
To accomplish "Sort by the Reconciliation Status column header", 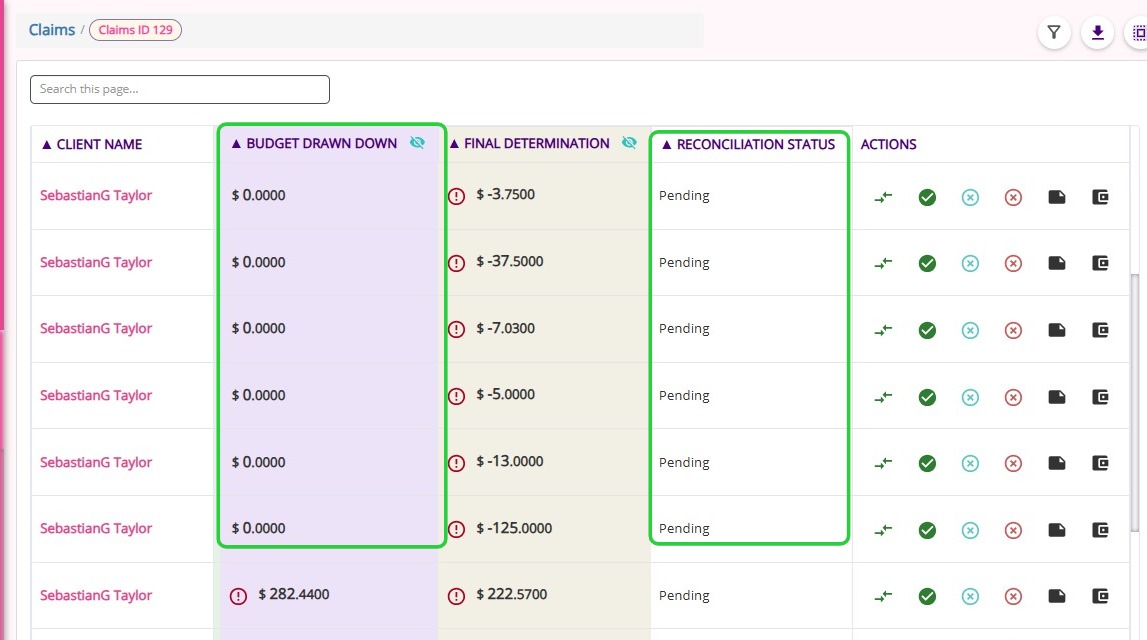I will [x=748, y=144].
